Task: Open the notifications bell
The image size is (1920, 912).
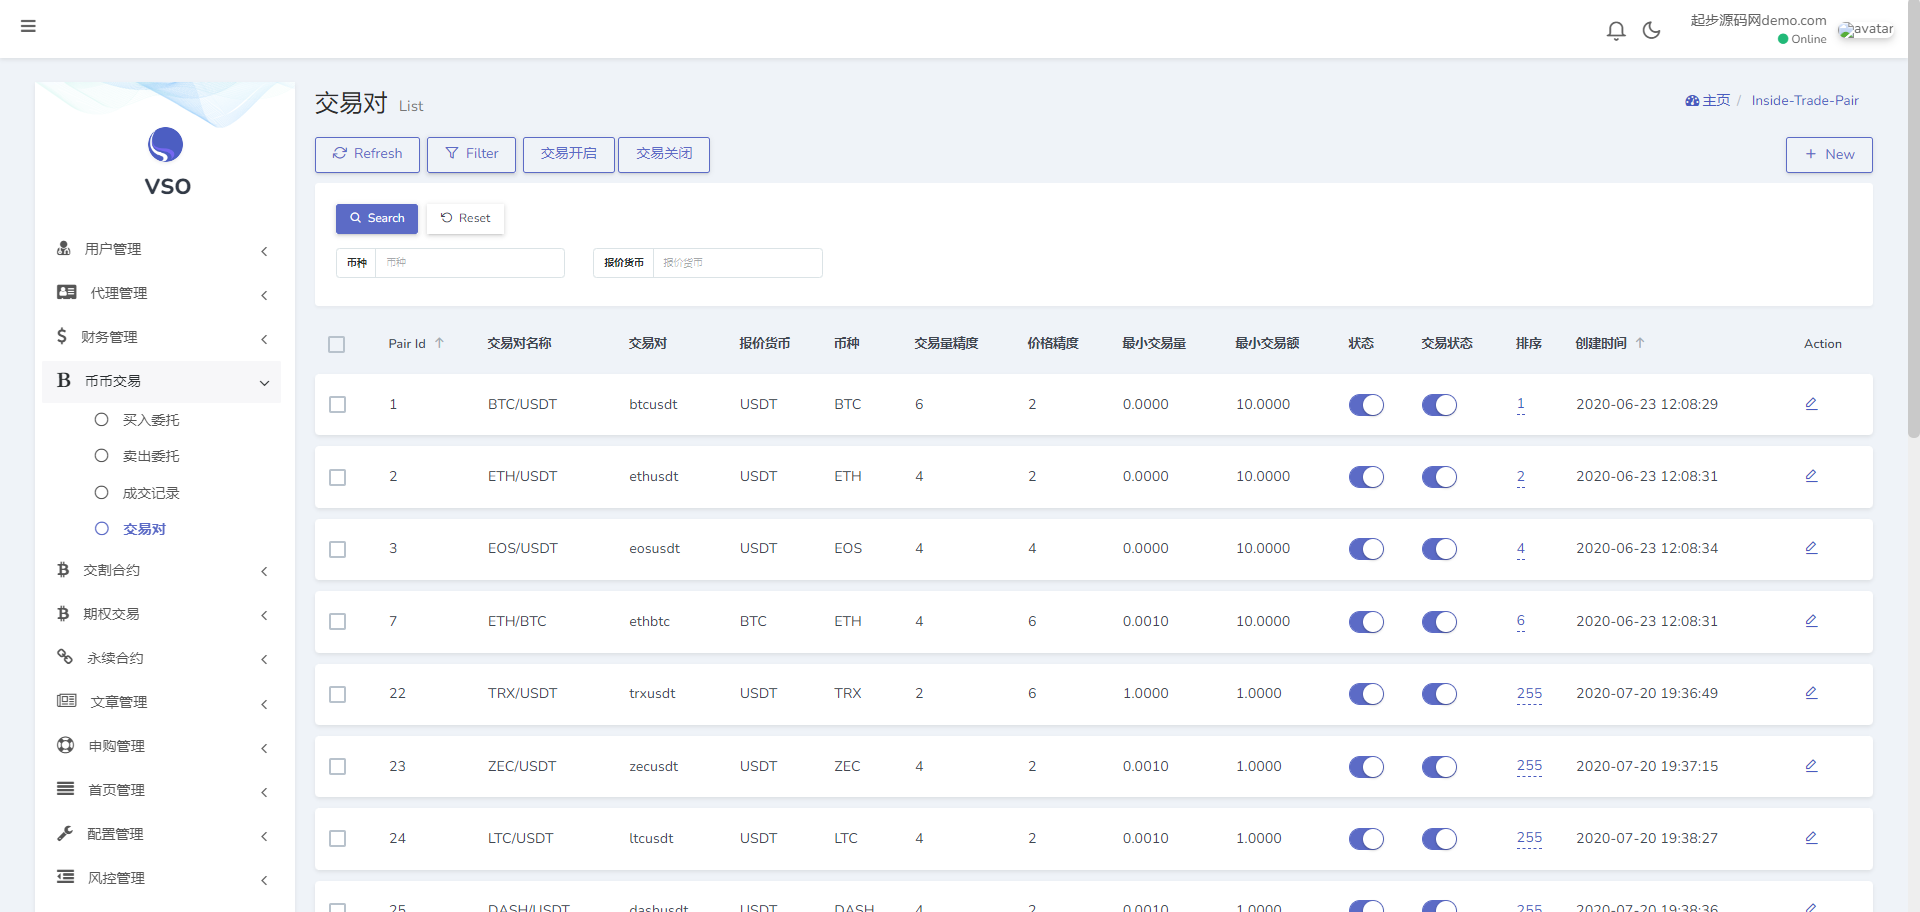Action: (1615, 31)
